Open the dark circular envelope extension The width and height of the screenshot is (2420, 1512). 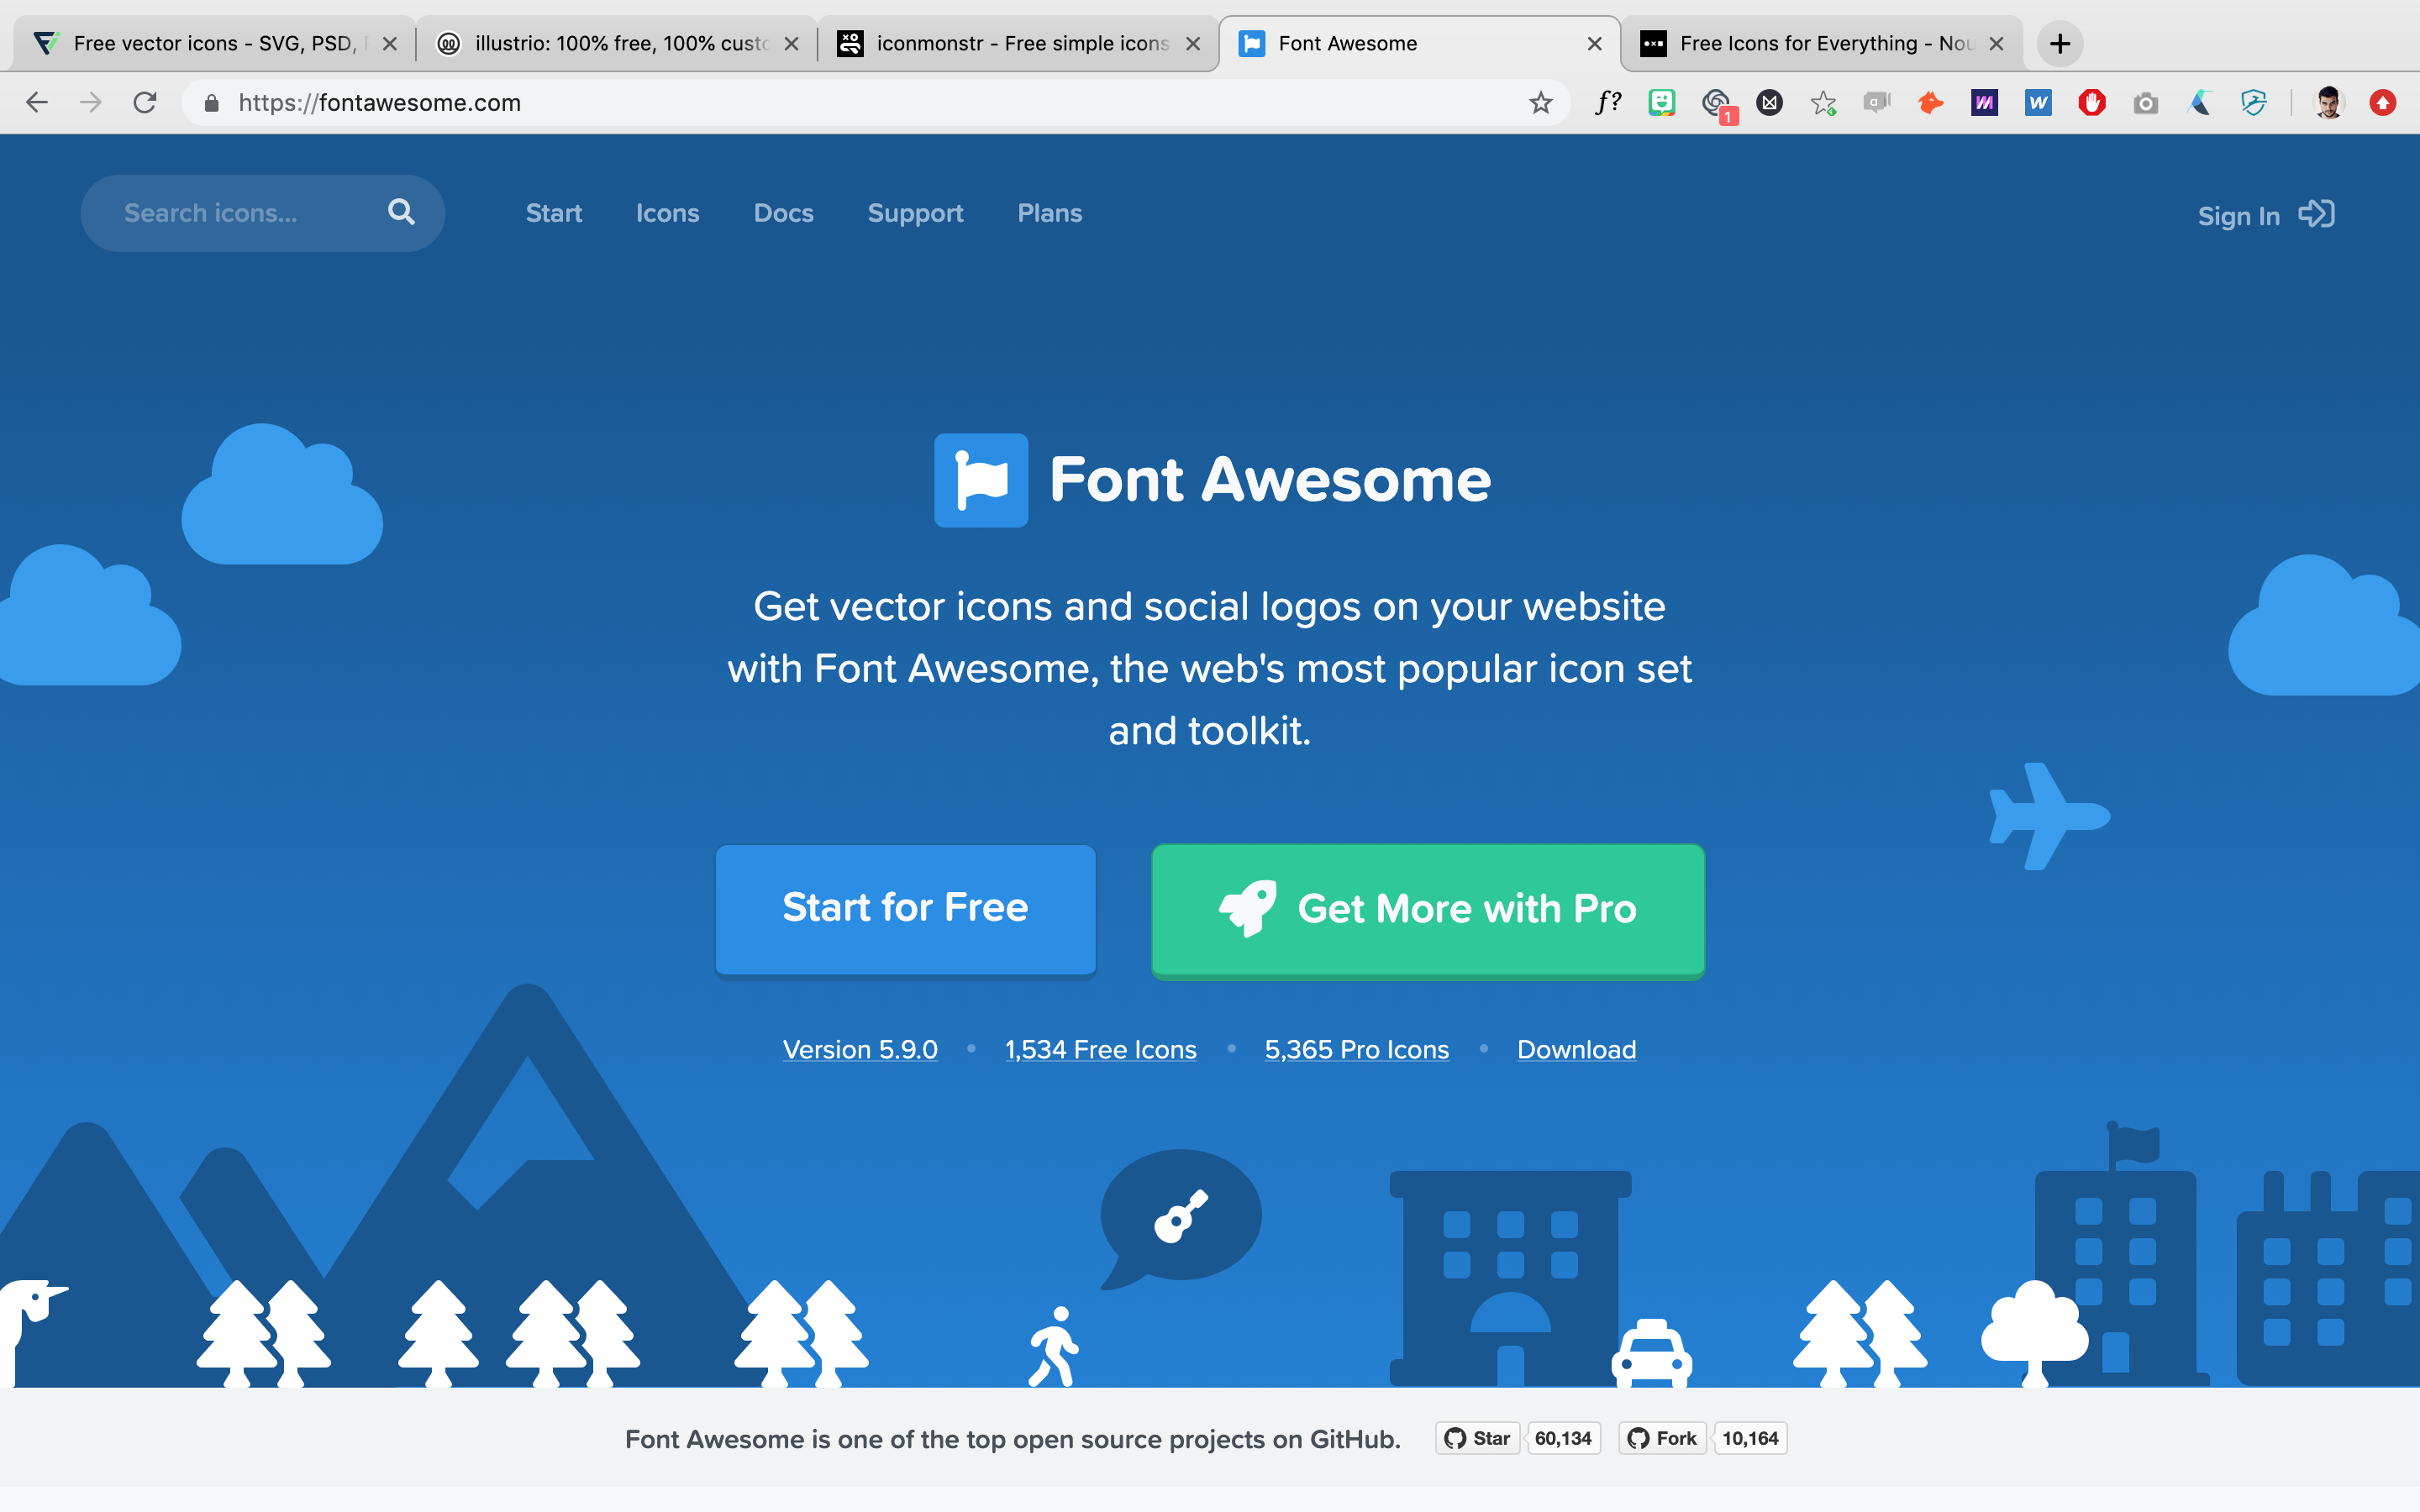(x=1769, y=103)
